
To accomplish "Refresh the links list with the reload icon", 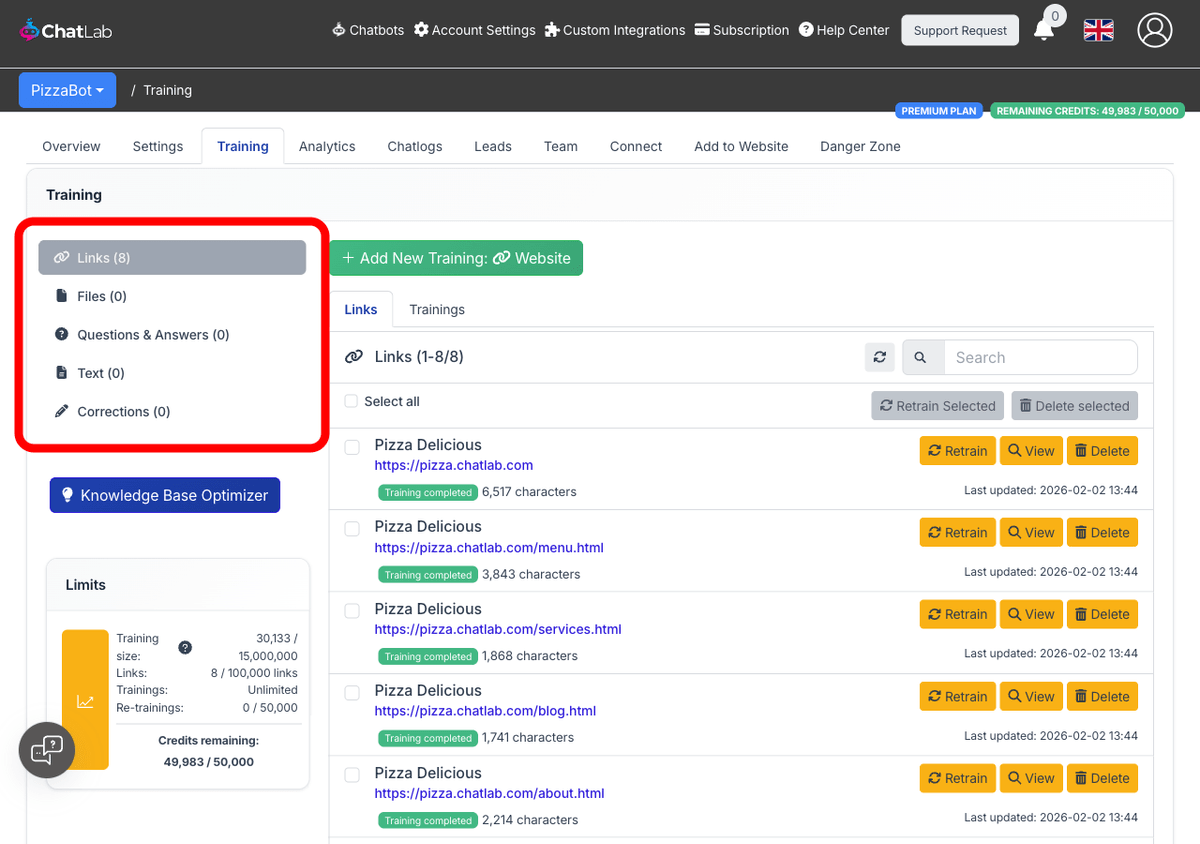I will pos(879,357).
